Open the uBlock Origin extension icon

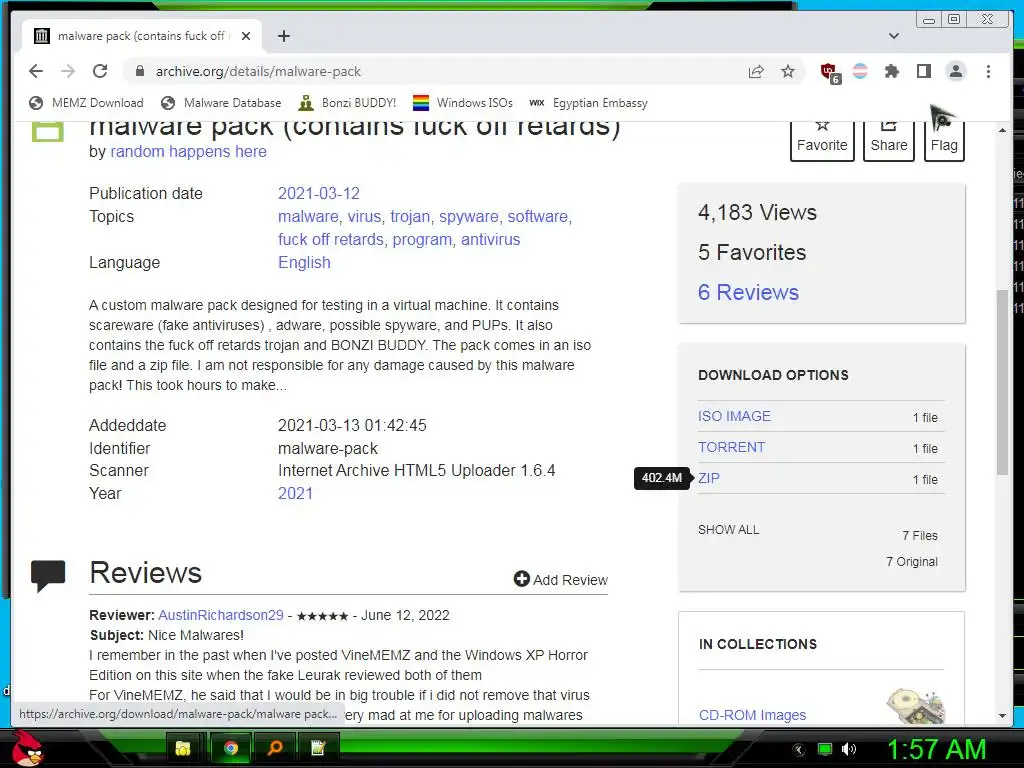point(829,72)
